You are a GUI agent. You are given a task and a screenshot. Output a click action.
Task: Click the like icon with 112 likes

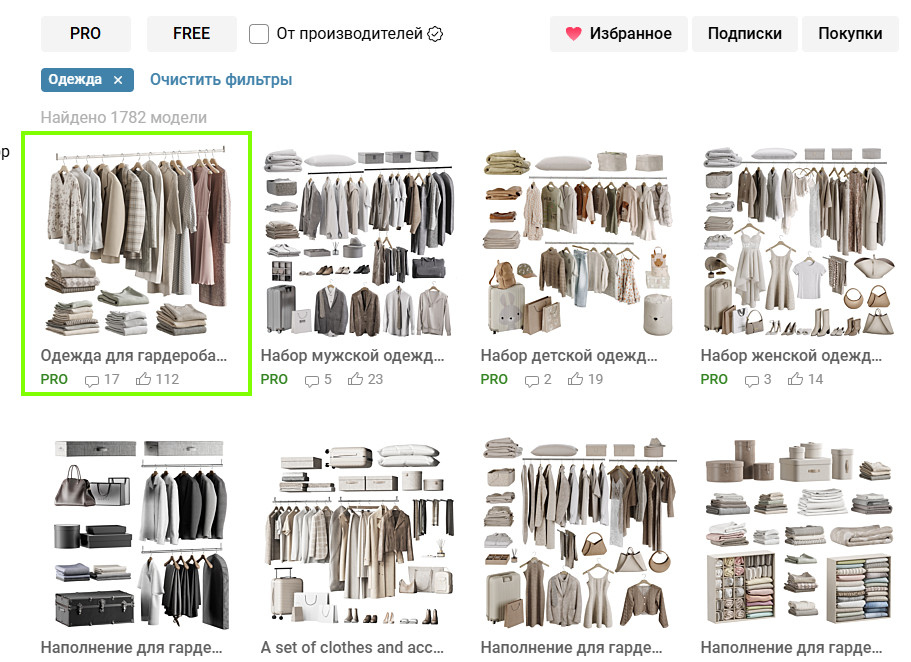point(143,379)
